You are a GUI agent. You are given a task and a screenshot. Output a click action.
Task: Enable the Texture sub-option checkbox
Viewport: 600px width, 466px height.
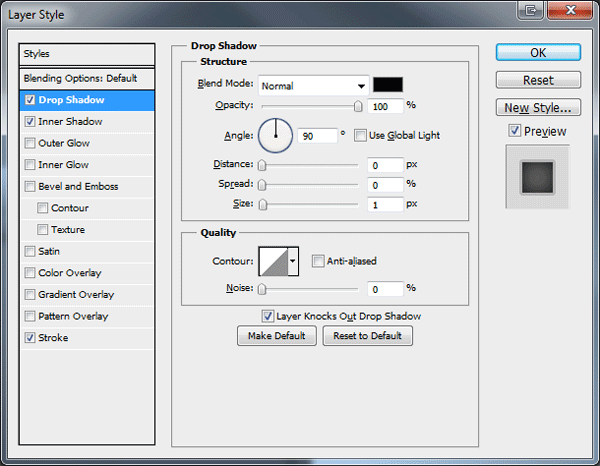pos(42,230)
